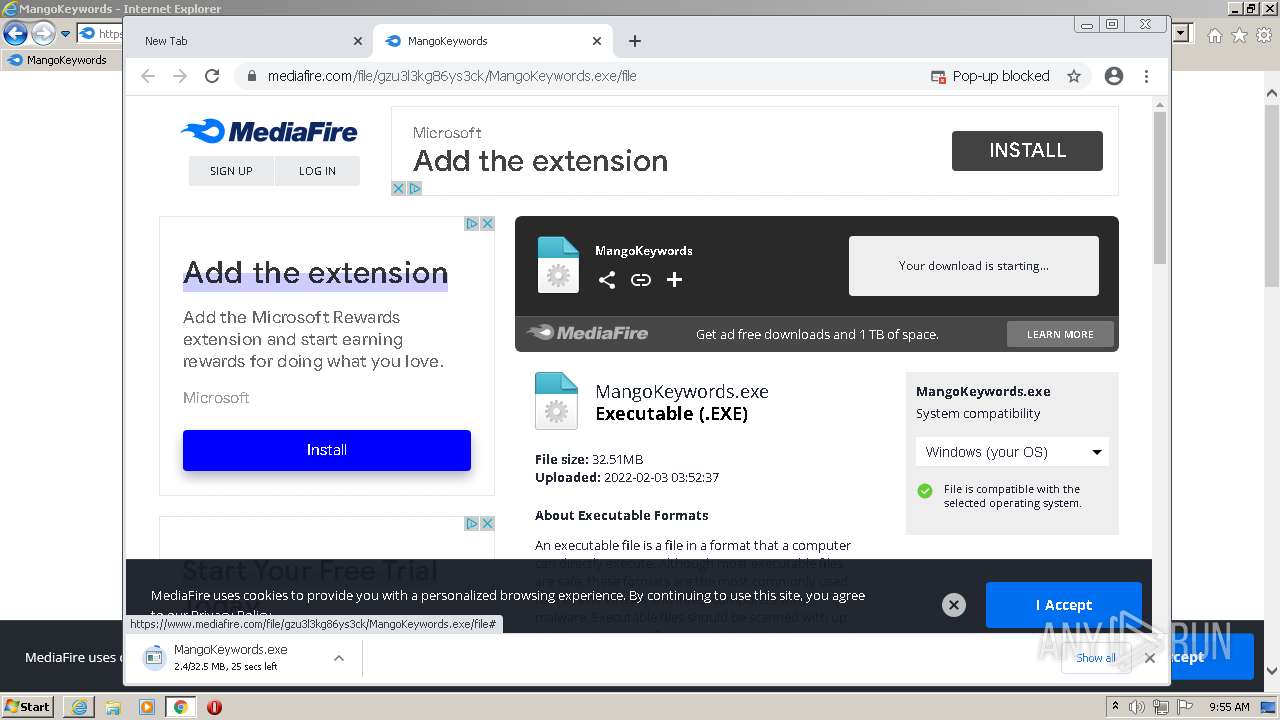Click the Add the extension ad headline

click(x=316, y=273)
